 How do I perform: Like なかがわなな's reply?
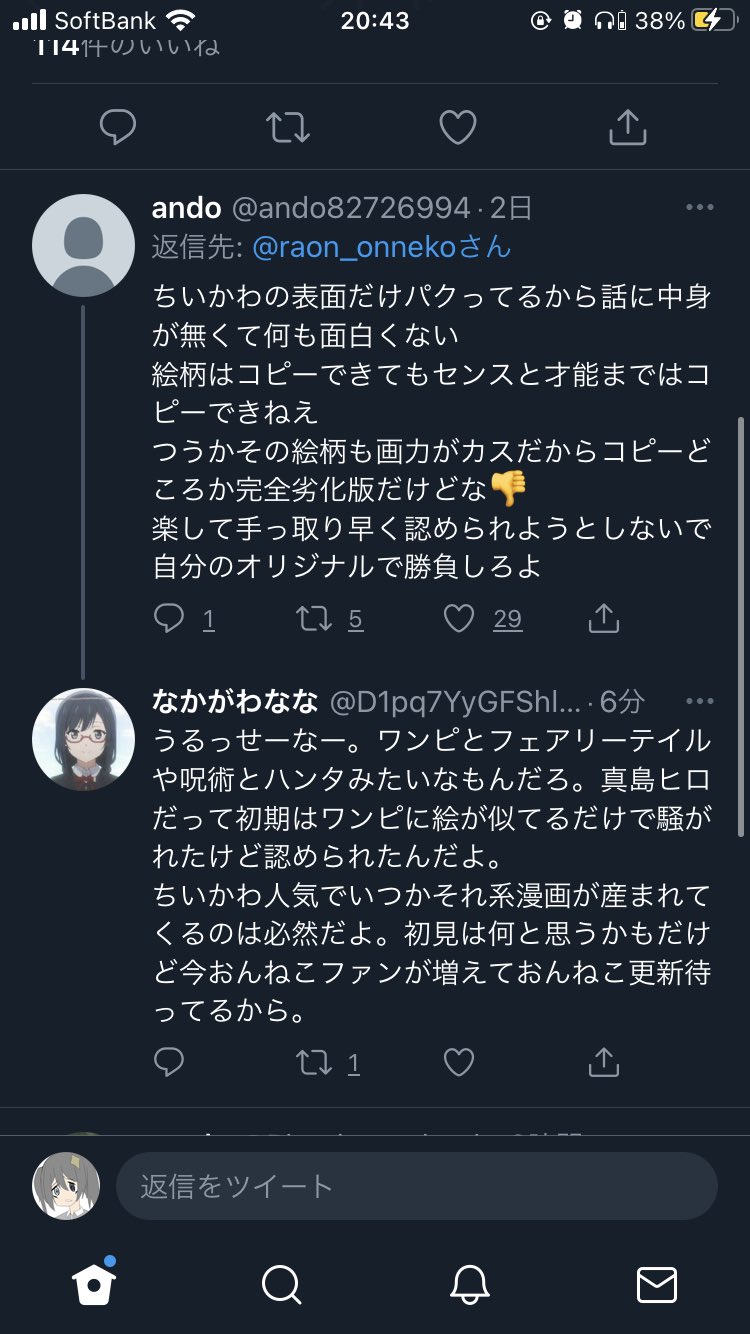(x=459, y=1062)
